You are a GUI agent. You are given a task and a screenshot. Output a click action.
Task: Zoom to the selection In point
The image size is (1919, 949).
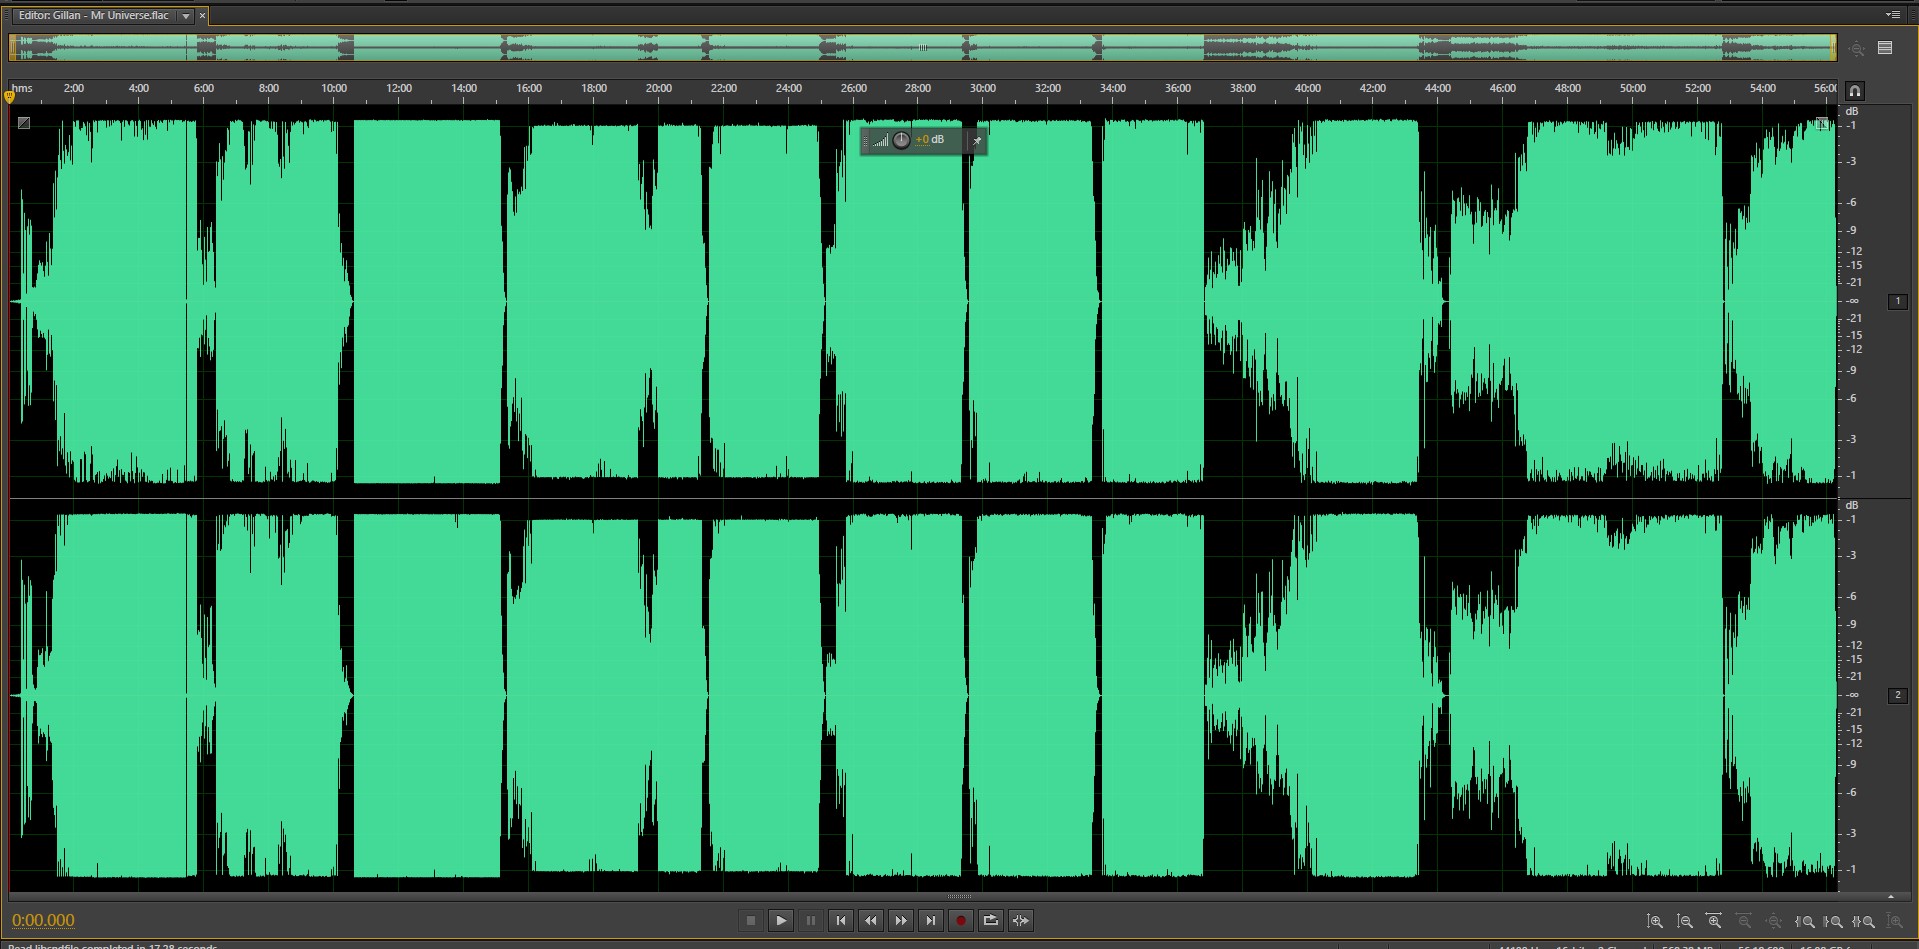pyautogui.click(x=1805, y=922)
